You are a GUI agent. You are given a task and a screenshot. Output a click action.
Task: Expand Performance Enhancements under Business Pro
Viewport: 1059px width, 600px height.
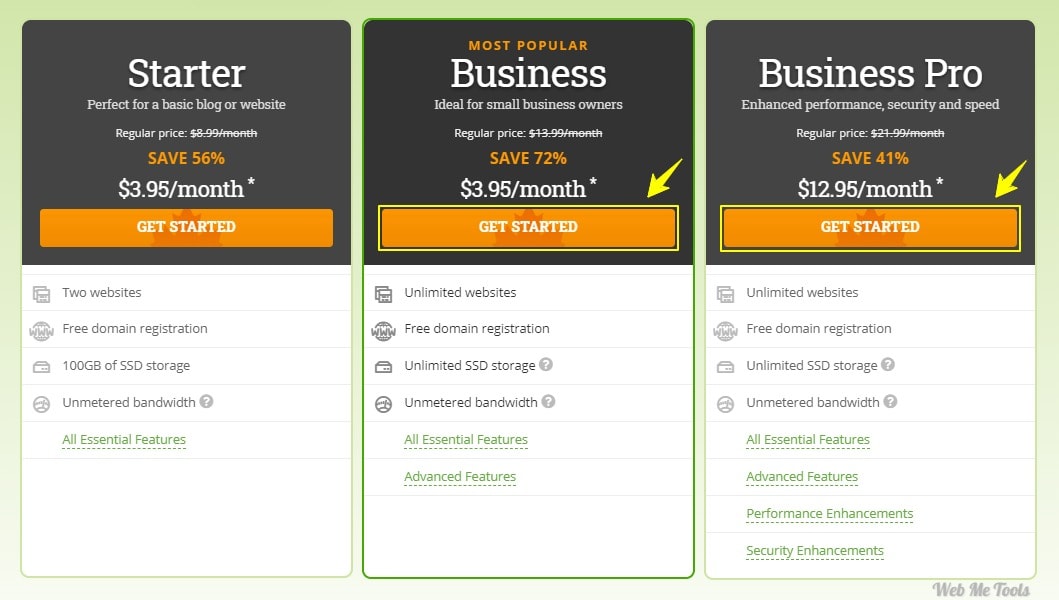pos(829,514)
